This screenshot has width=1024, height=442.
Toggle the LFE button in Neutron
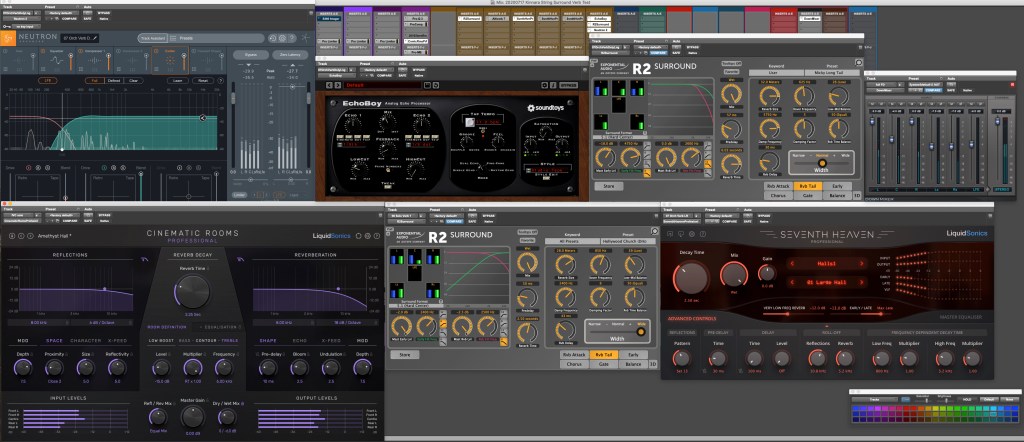click(x=46, y=80)
